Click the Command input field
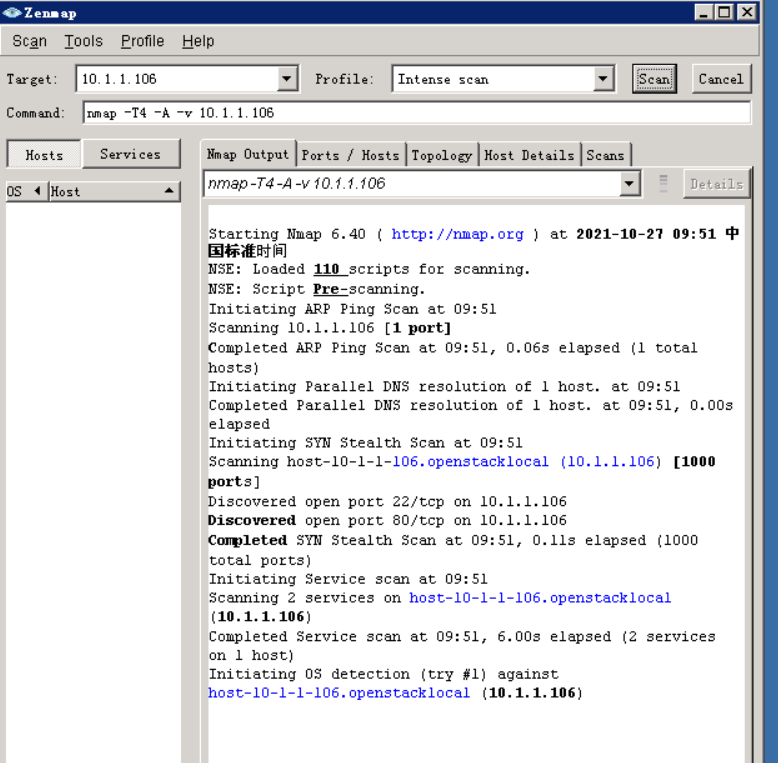The height and width of the screenshot is (763, 778). pyautogui.click(x=416, y=113)
